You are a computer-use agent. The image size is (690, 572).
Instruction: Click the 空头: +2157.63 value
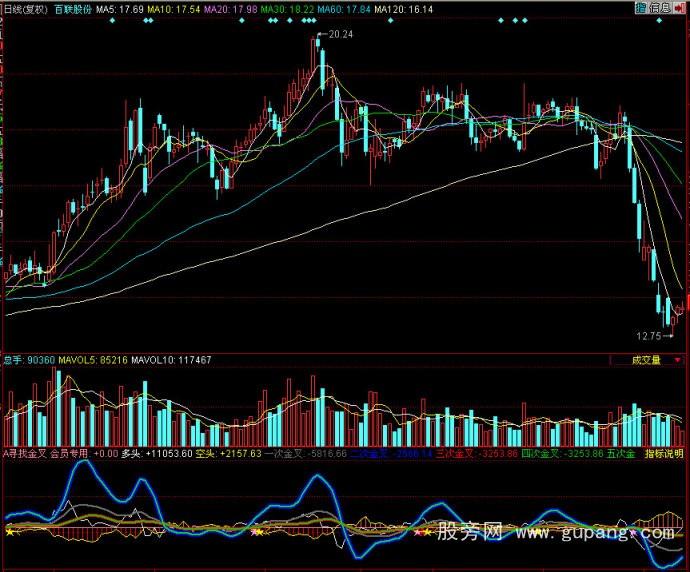coord(228,454)
